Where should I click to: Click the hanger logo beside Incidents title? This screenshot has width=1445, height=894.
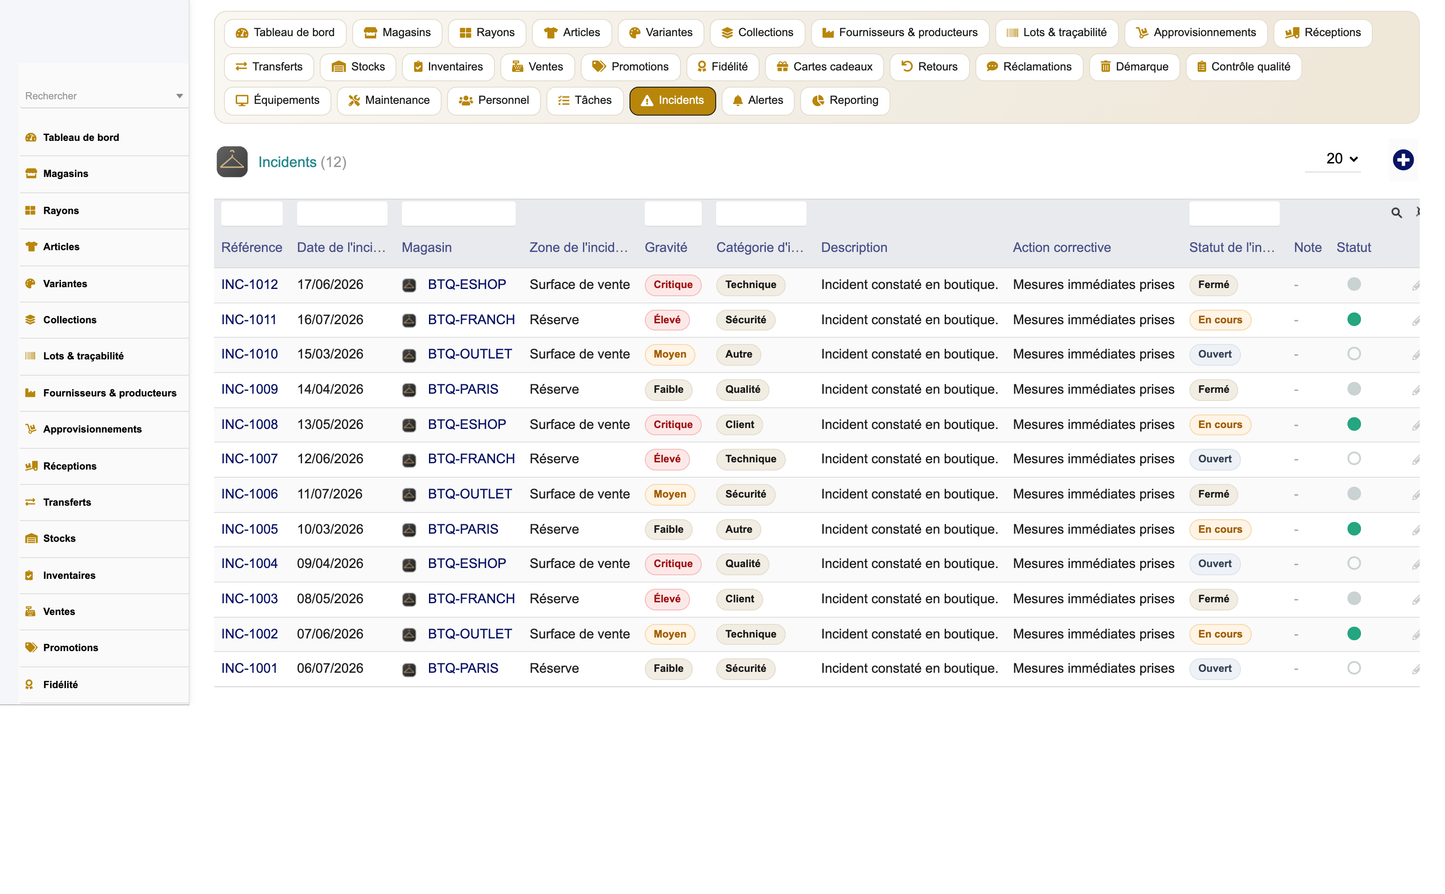(232, 162)
